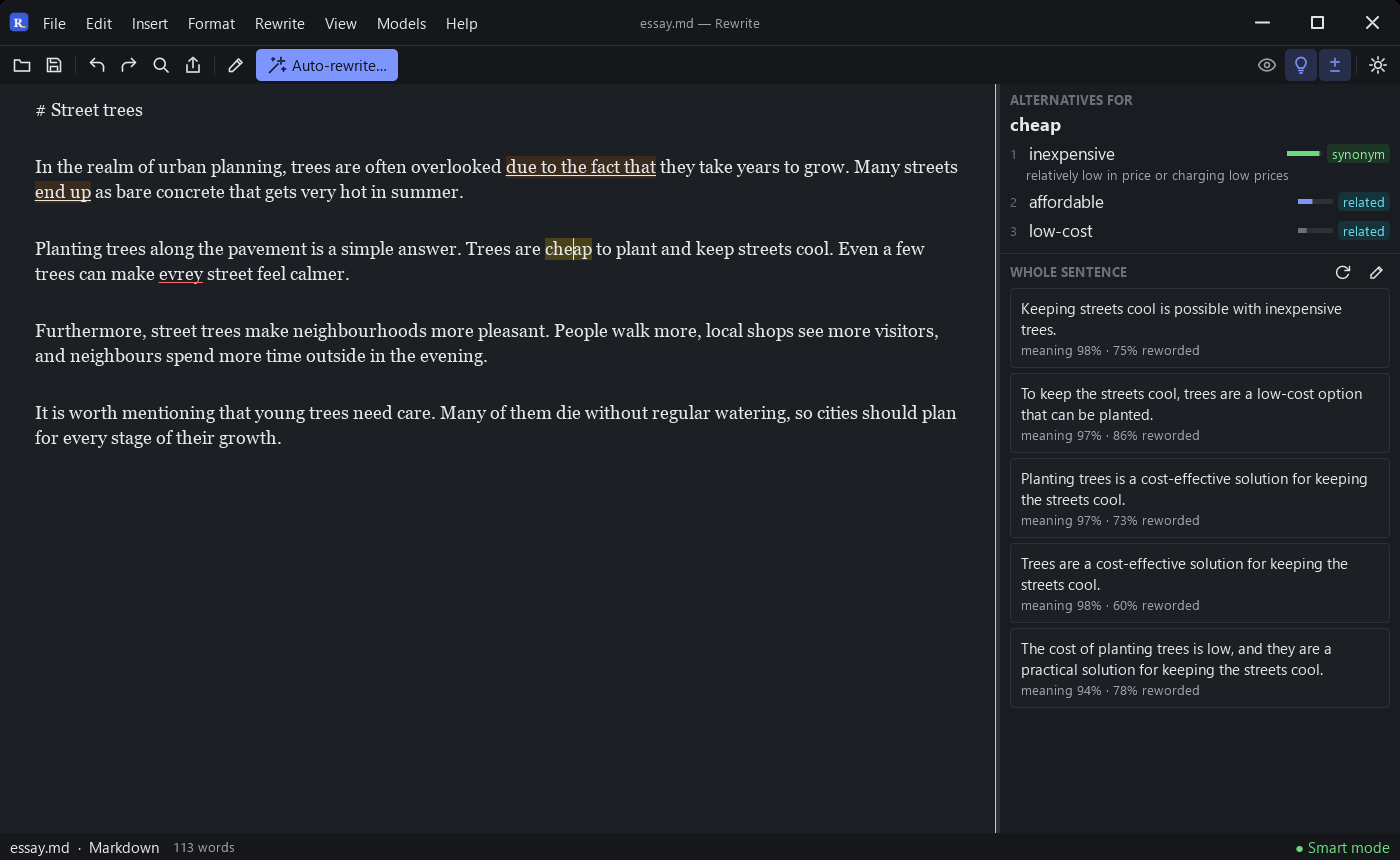Click the essay.md file name in status bar
This screenshot has width=1400, height=860.
(40, 848)
